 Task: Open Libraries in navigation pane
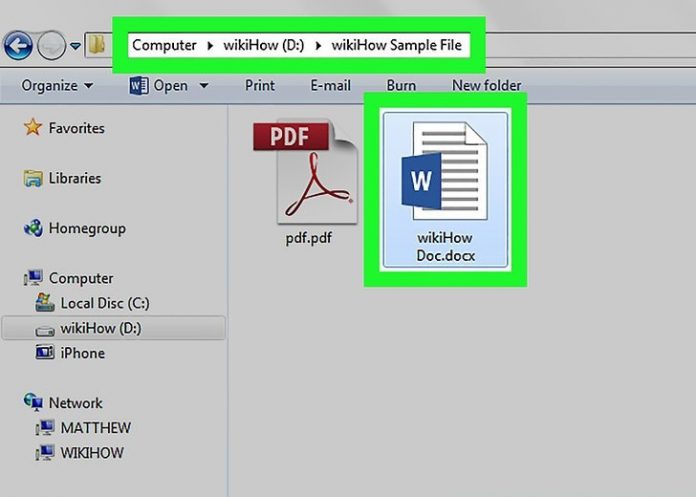[x=75, y=178]
